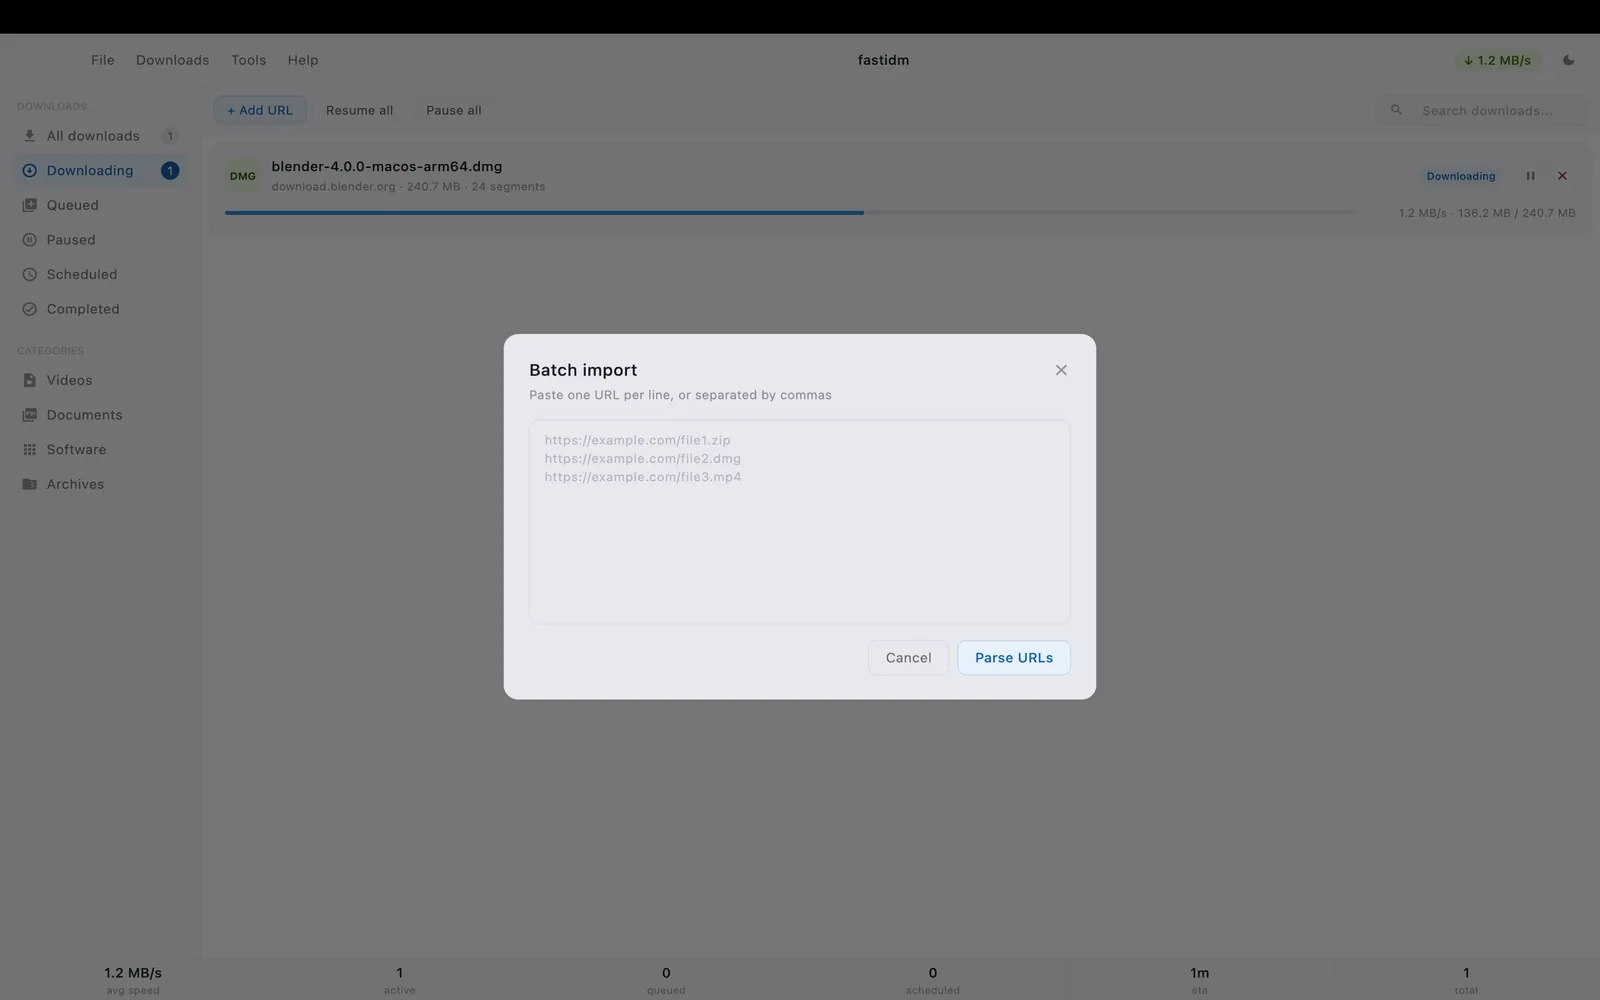1600x1000 pixels.
Task: Cancel the Batch import dialog
Action: coord(908,658)
